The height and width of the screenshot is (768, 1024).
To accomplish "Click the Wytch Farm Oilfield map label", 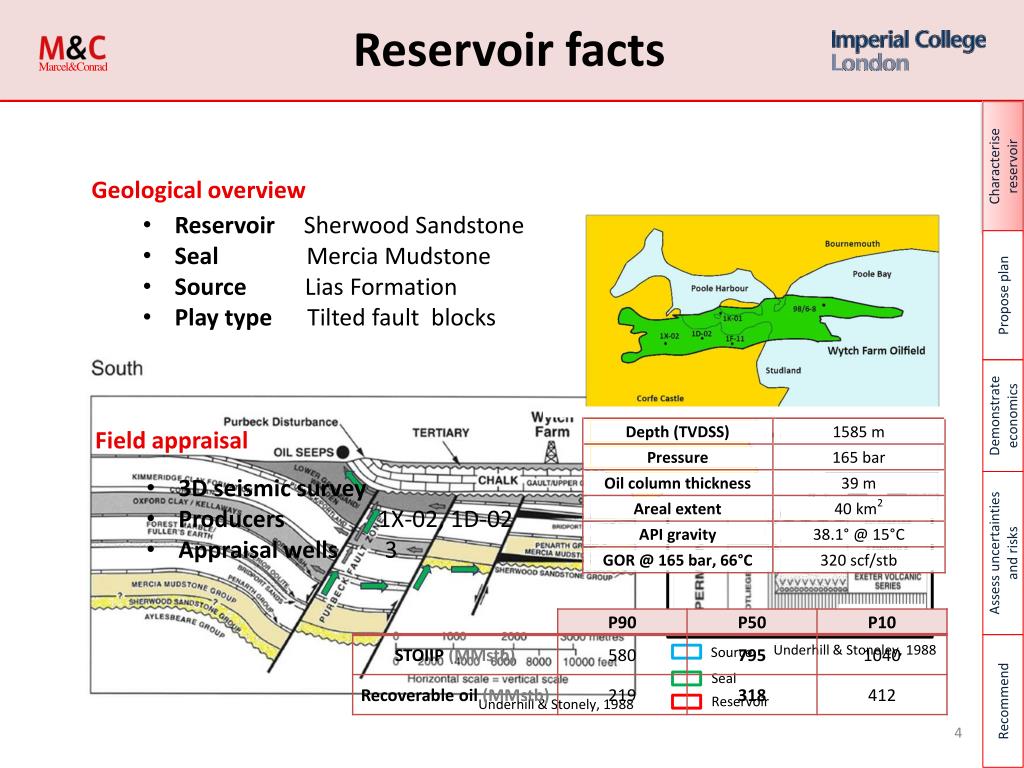I will [876, 351].
